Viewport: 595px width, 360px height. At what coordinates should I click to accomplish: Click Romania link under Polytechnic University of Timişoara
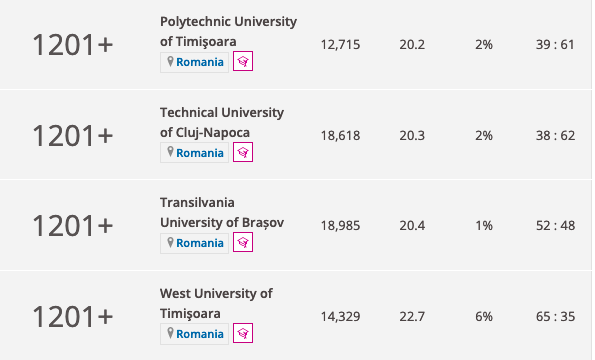click(200, 62)
